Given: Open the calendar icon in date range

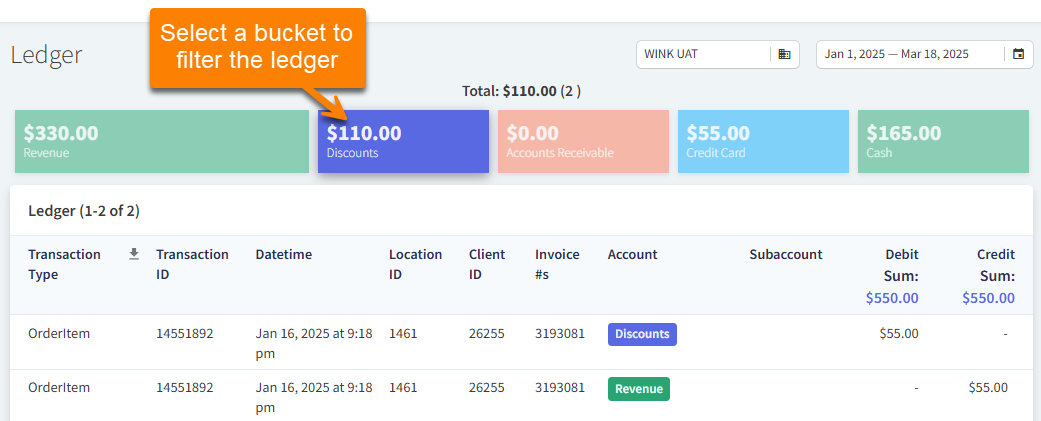Looking at the screenshot, I should [1018, 54].
